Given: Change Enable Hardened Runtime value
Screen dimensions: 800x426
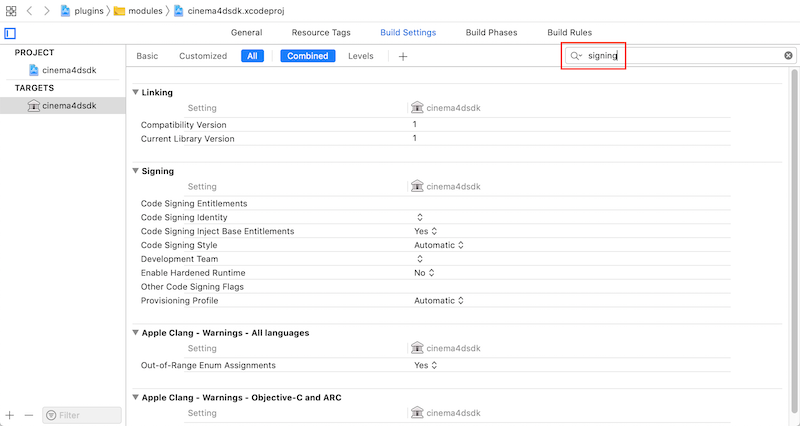Looking at the screenshot, I should click(426, 273).
